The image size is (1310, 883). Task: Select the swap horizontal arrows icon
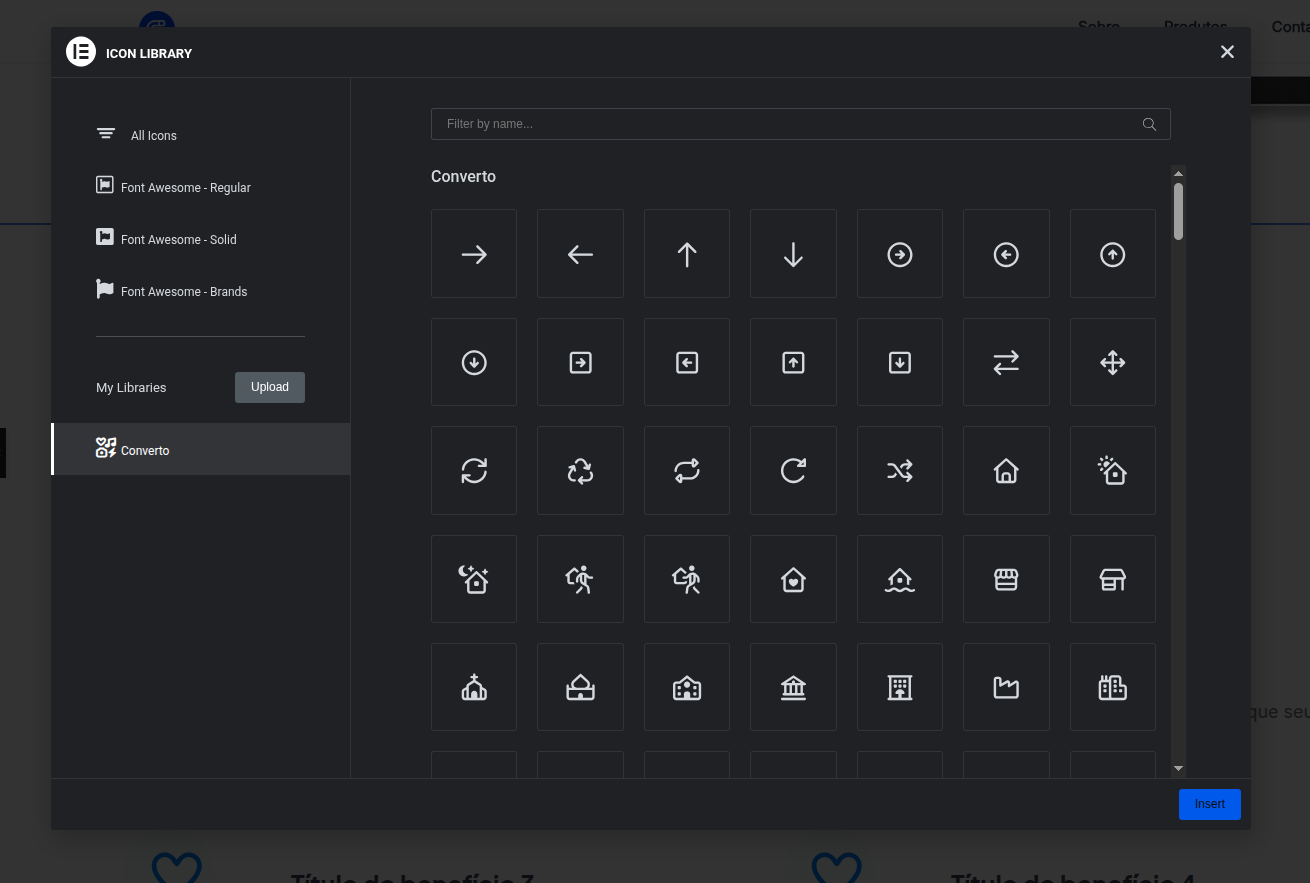(1006, 362)
